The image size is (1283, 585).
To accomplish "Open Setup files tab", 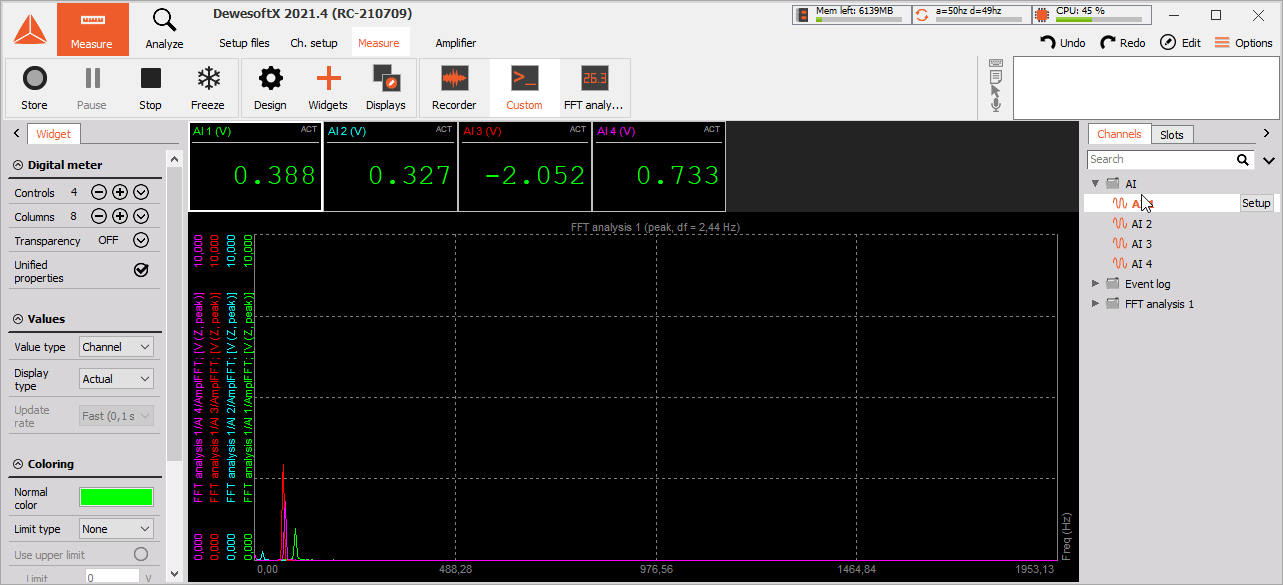I will (x=245, y=43).
